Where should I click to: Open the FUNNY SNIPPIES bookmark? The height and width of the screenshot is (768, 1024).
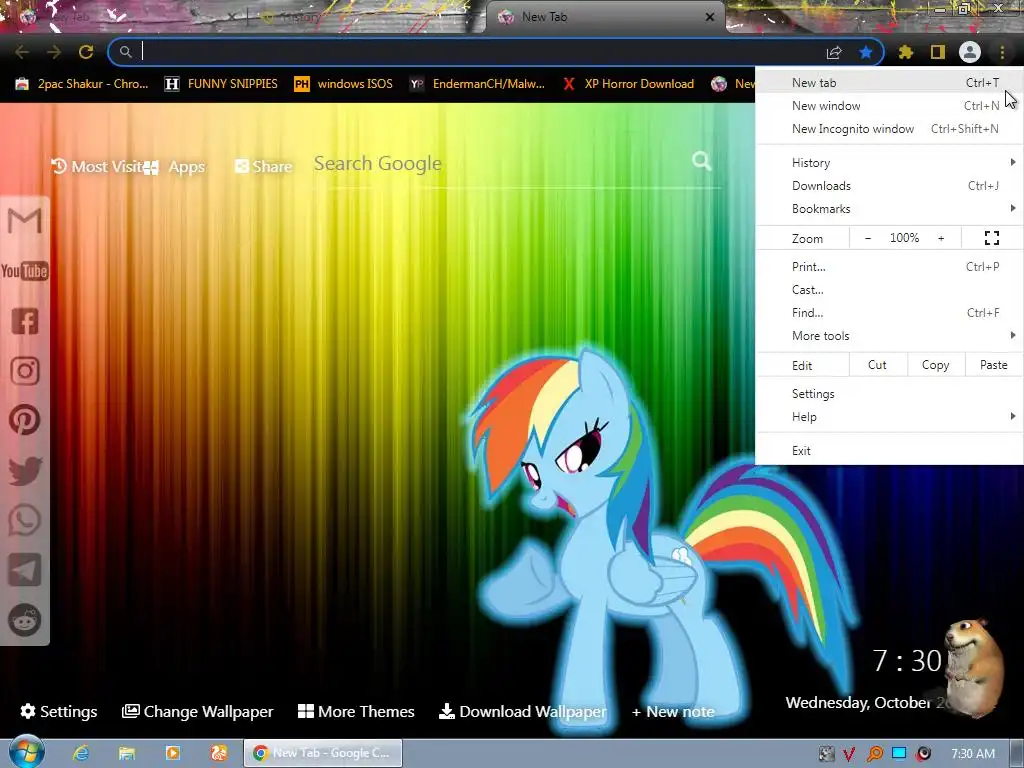coord(221,84)
